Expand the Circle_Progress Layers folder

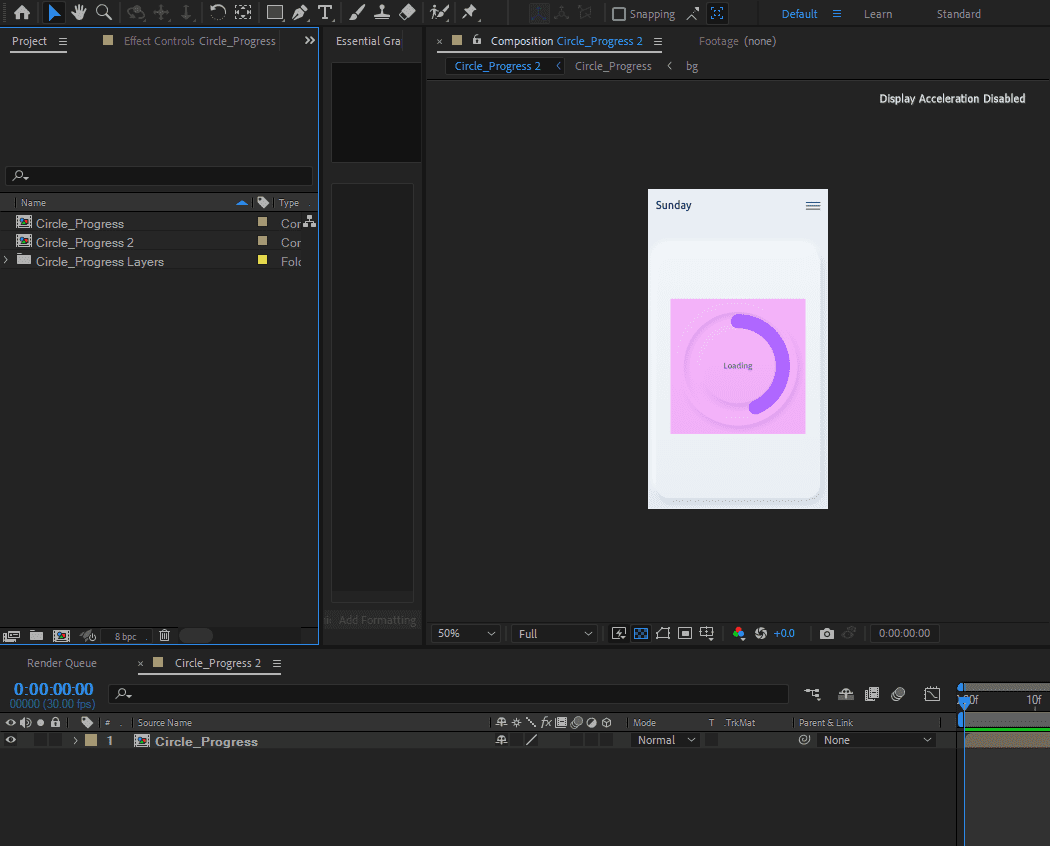[7, 261]
